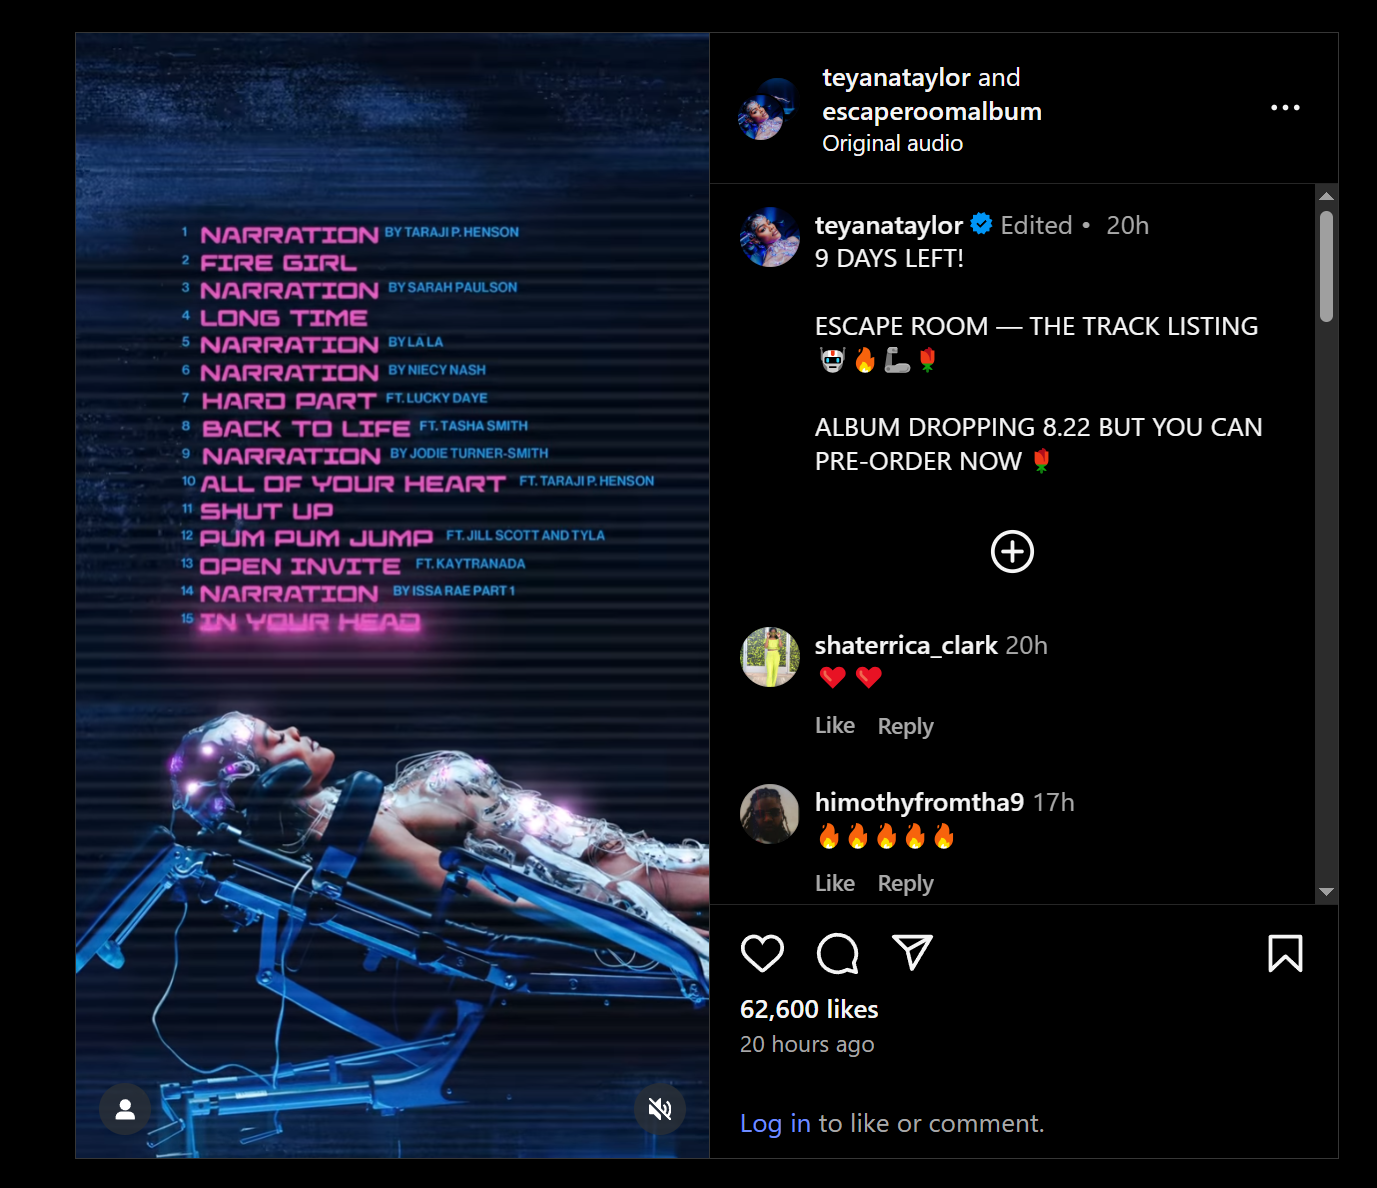Open himothyfromtha9 profile picture

[770, 814]
